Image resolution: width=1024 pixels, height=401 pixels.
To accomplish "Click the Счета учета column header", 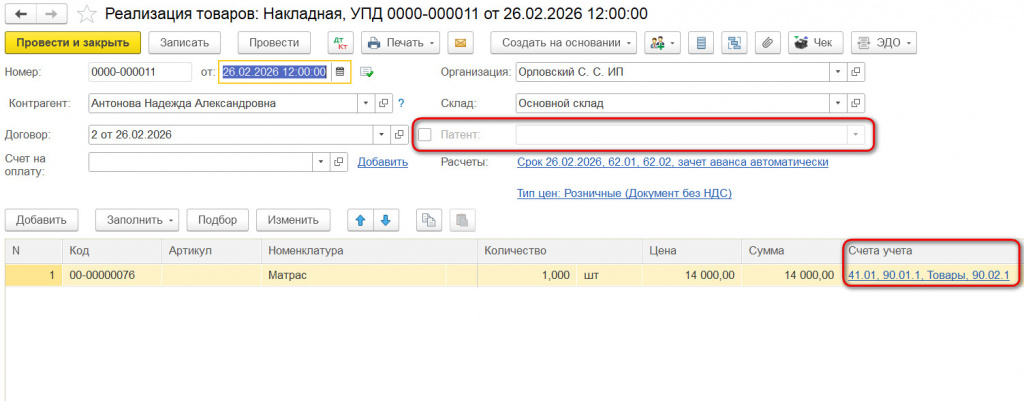I will [x=930, y=251].
